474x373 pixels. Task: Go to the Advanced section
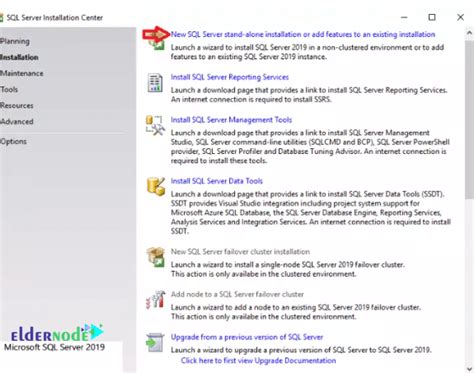coord(17,122)
